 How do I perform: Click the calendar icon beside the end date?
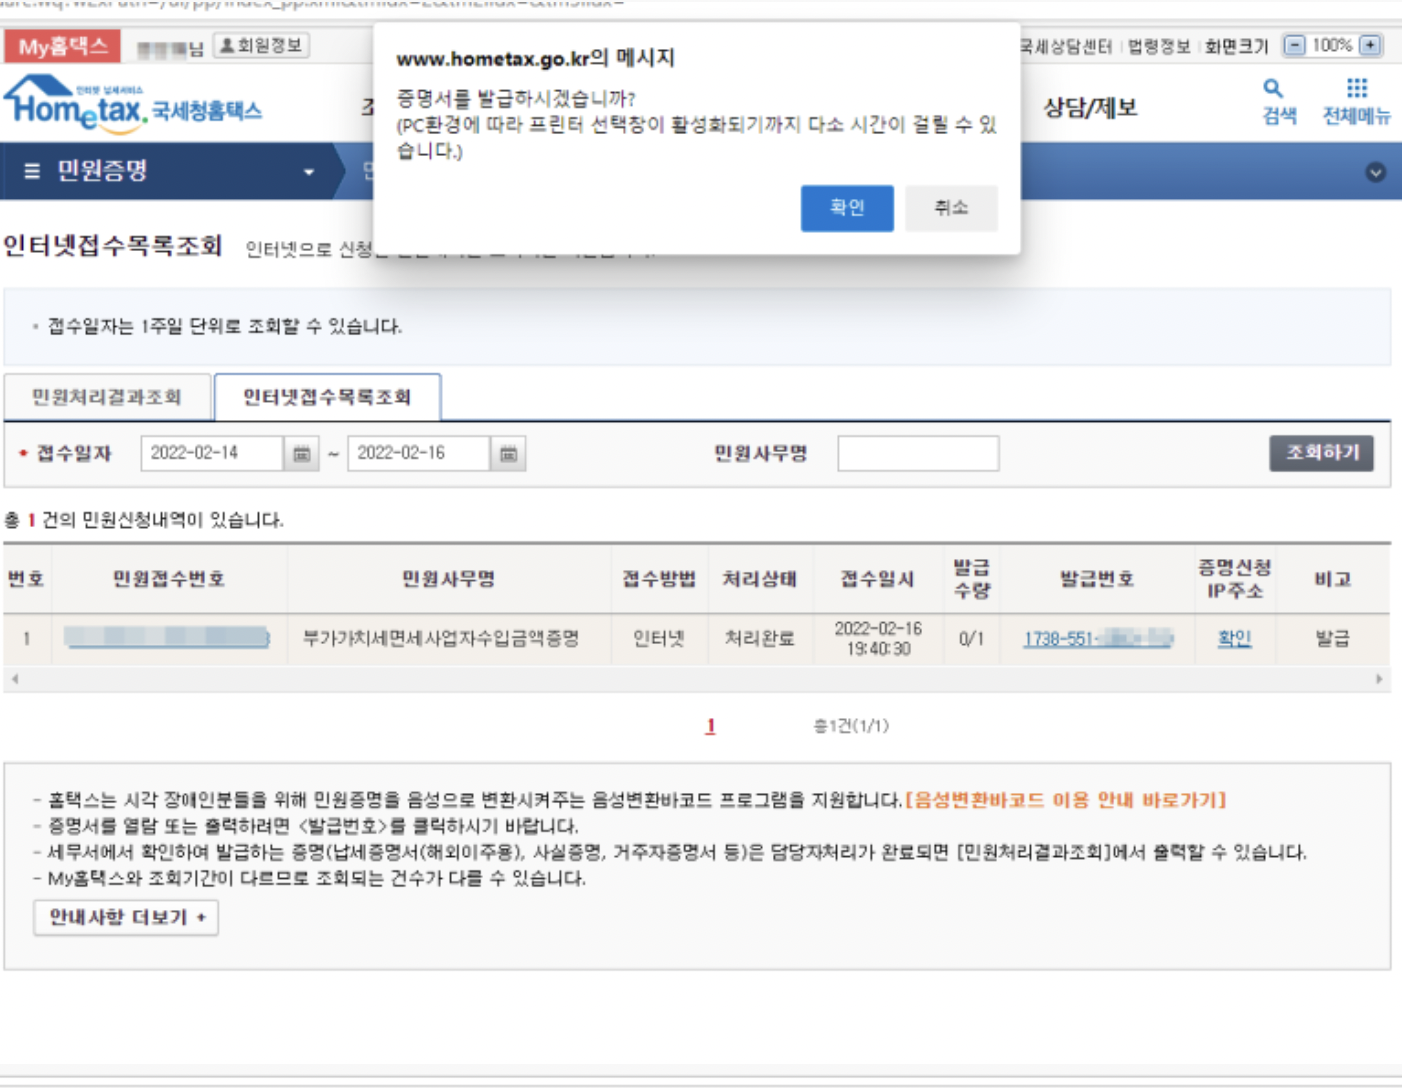508,453
